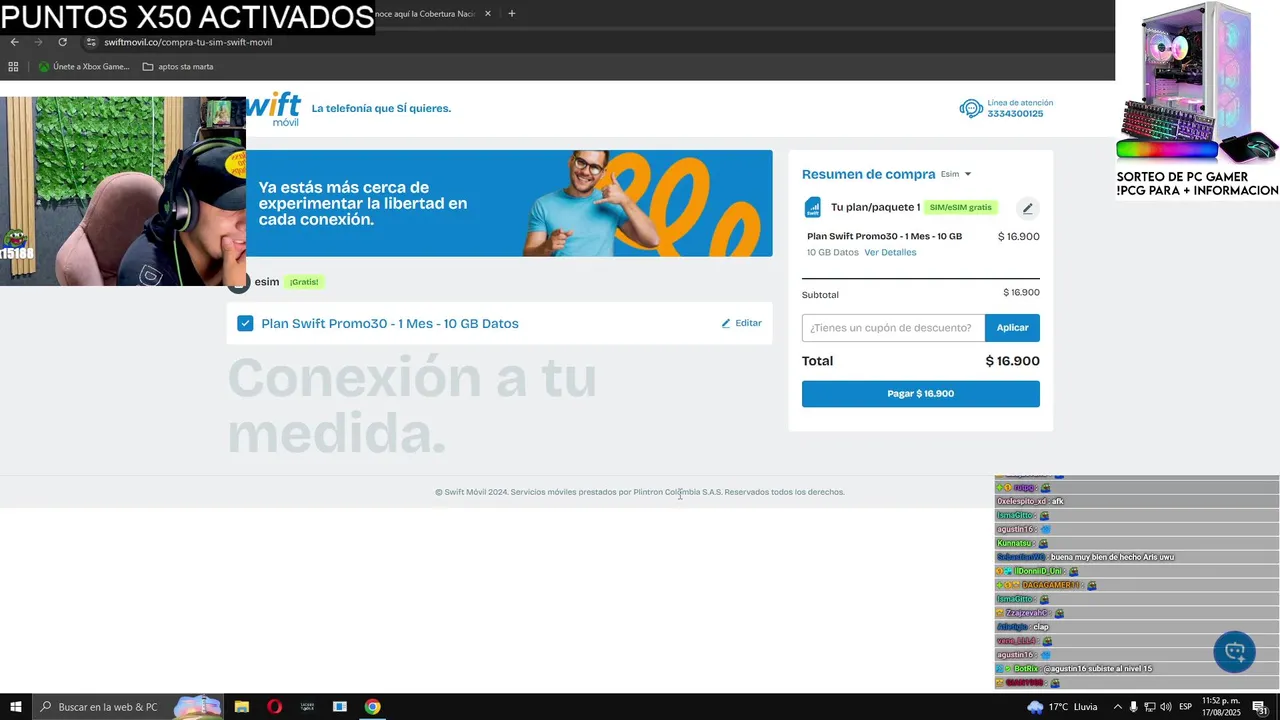Viewport: 1280px width, 720px height.
Task: Open the volume control tray icon
Action: point(1165,707)
